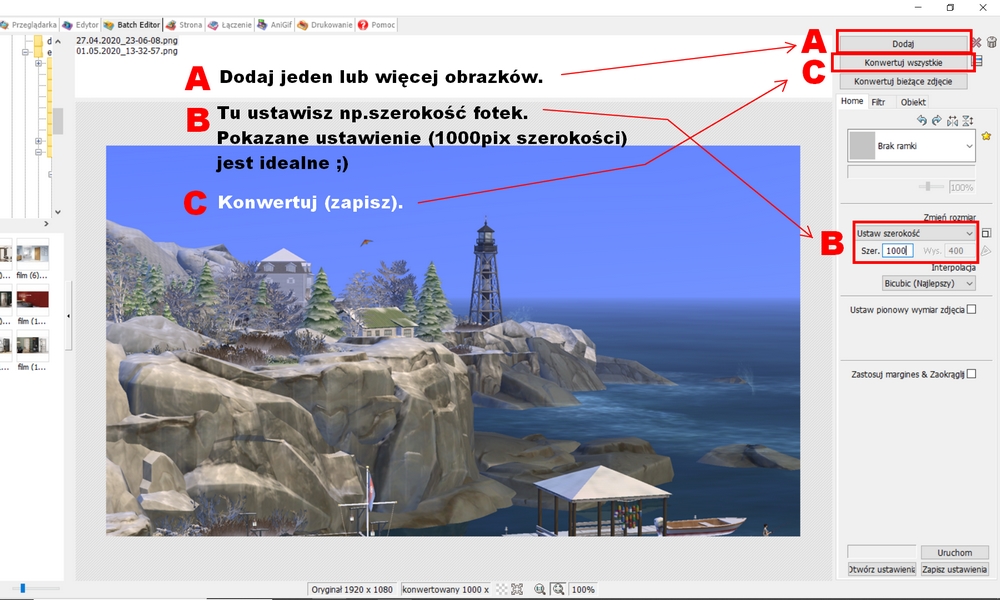This screenshot has height=600, width=1000.
Task: Remove selected file with the X icon
Action: point(976,43)
